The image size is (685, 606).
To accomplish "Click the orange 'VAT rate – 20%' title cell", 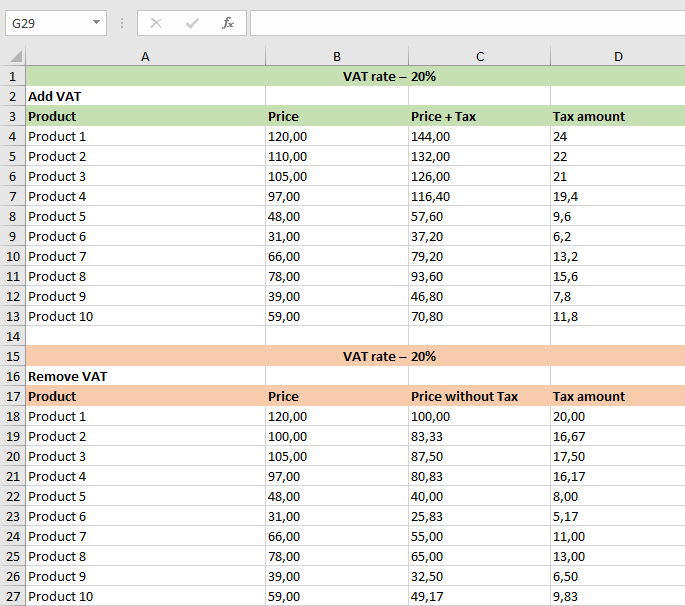I will 389,356.
